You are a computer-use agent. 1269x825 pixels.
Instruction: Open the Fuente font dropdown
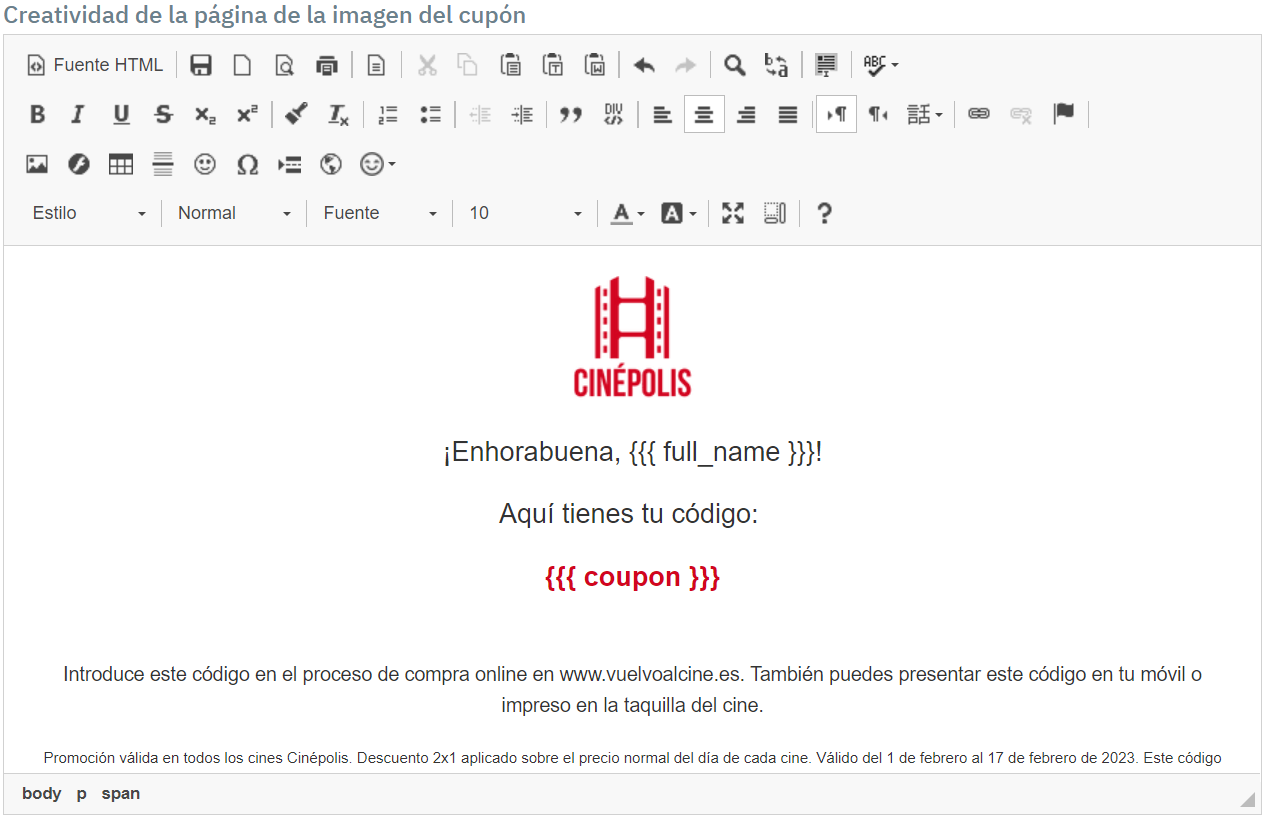tap(380, 213)
